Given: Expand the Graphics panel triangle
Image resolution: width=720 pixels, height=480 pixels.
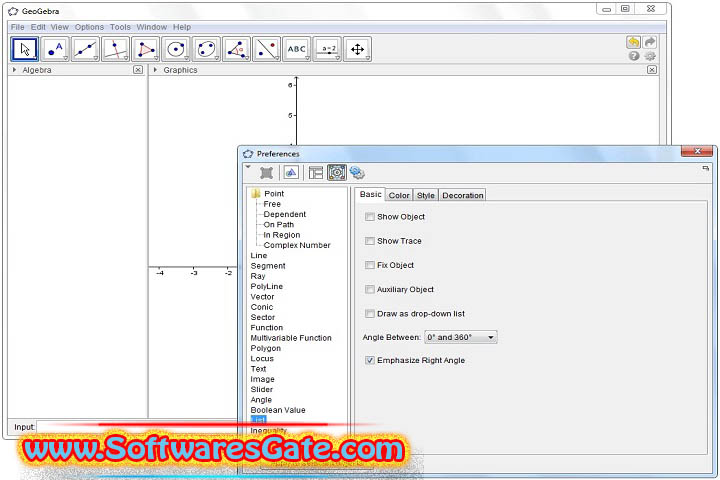Looking at the screenshot, I should tap(156, 70).
